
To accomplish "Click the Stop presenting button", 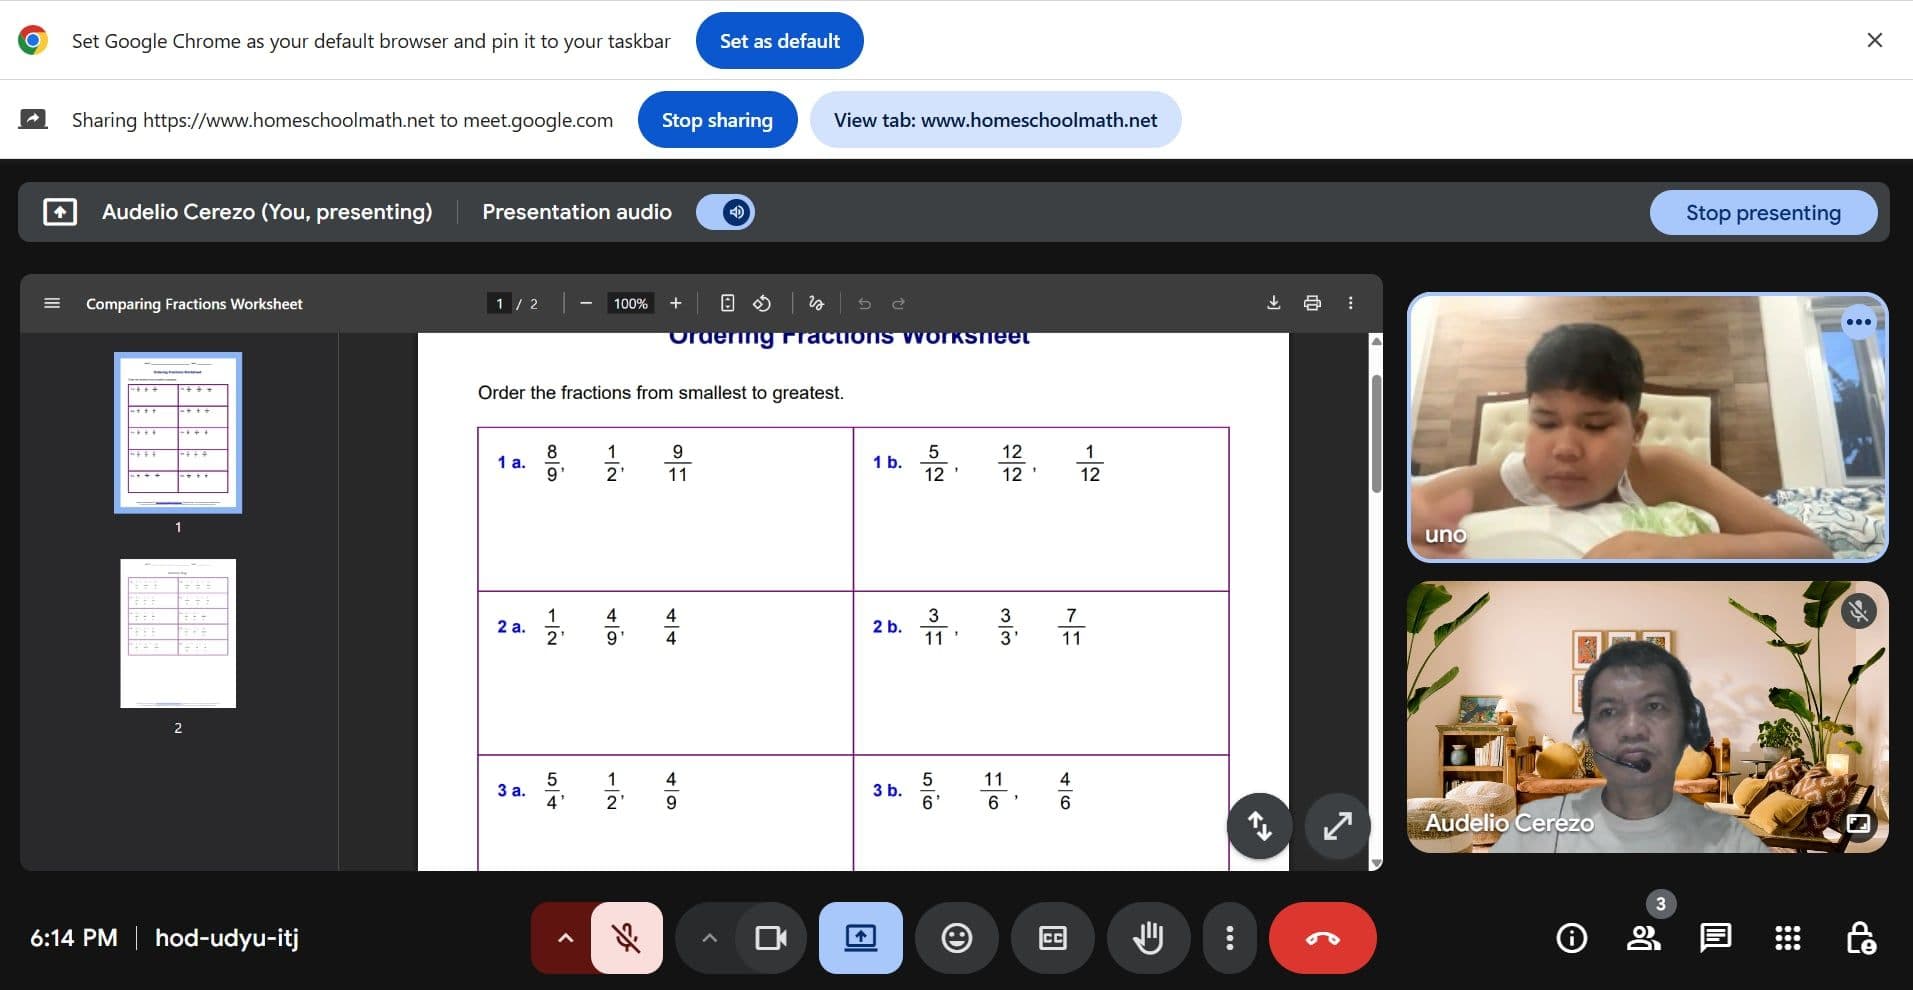I will coord(1762,213).
